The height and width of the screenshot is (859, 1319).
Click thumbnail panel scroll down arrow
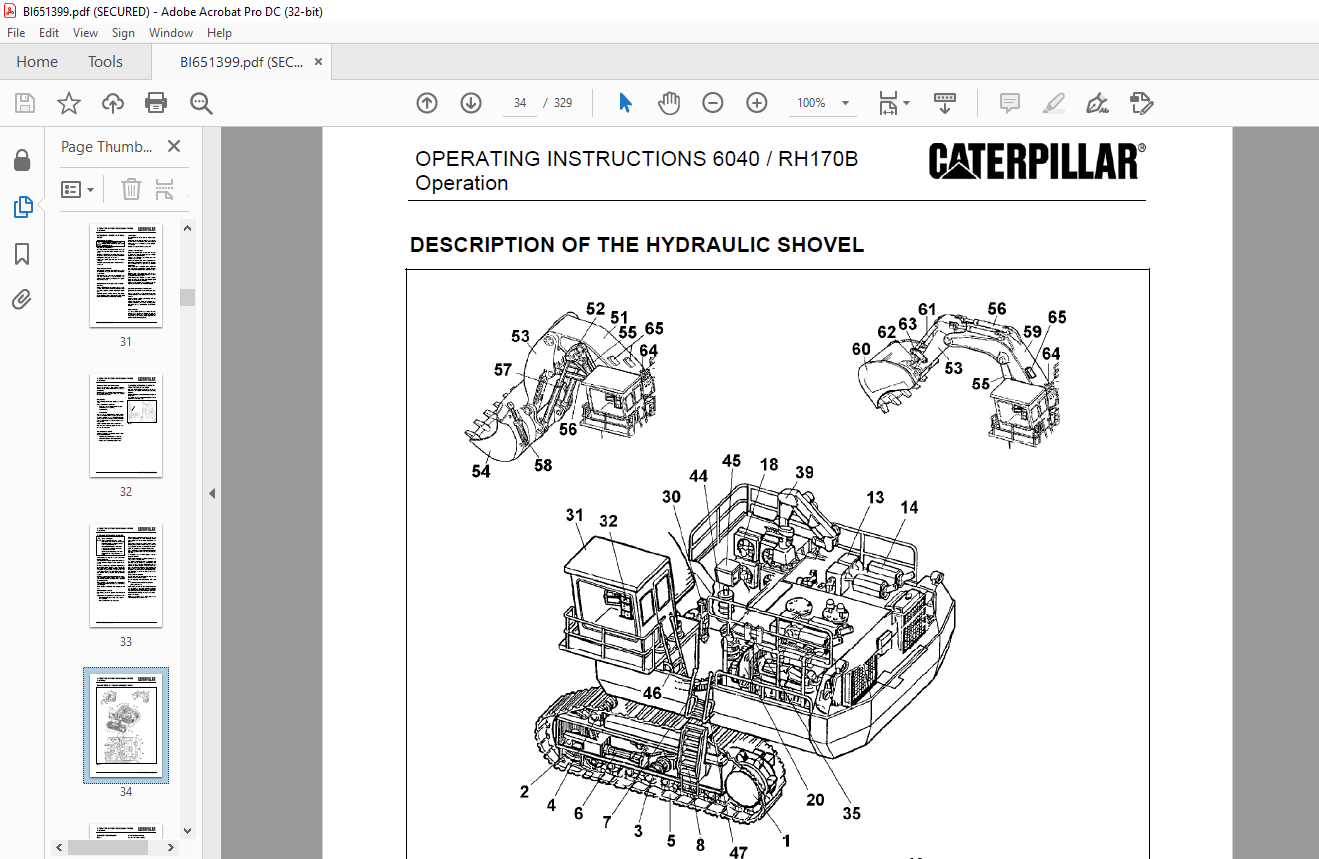click(188, 830)
